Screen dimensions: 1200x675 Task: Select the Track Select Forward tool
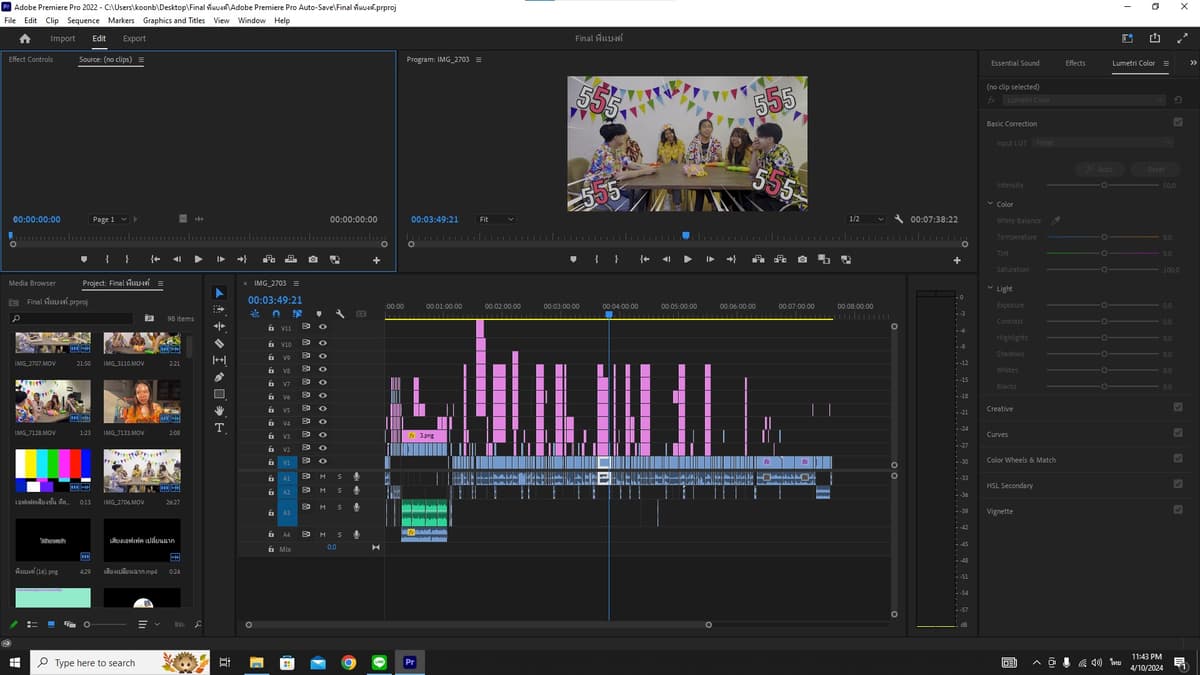220,309
